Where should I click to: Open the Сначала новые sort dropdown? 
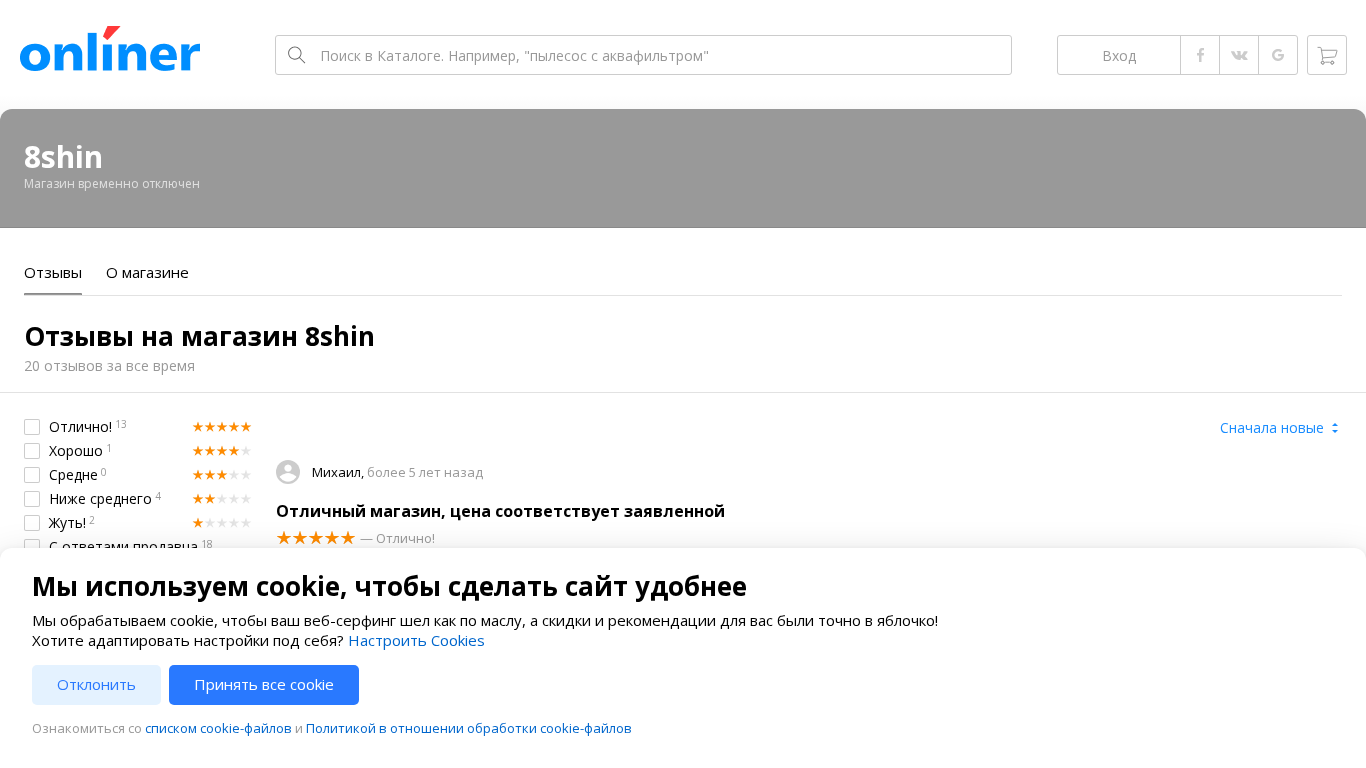coord(1279,428)
